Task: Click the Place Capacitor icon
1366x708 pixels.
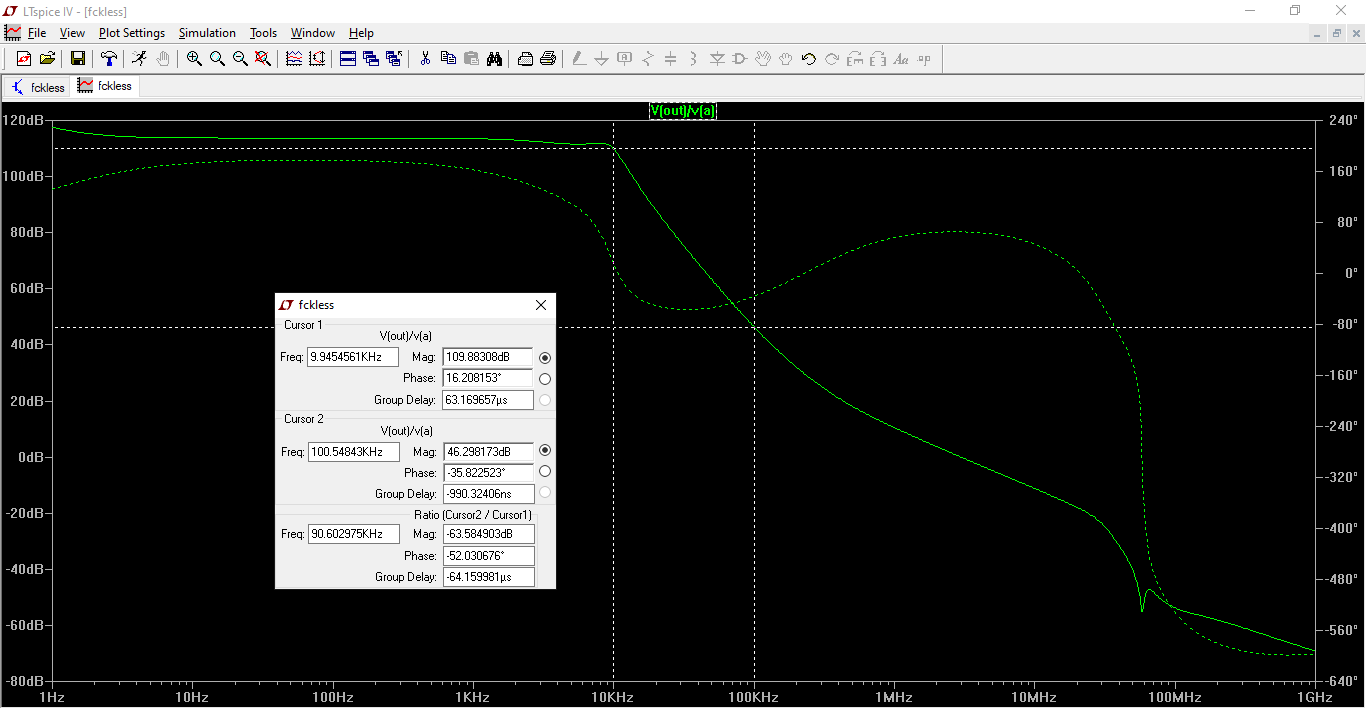Action: [671, 59]
